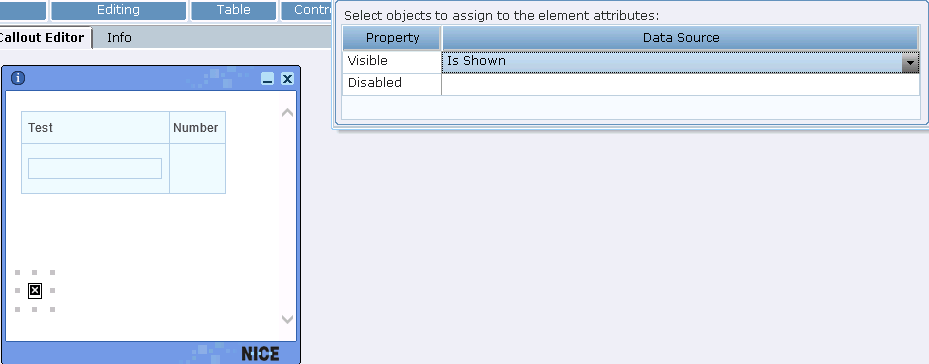Select the Callout Editor tab
The width and height of the screenshot is (929, 364).
click(x=42, y=37)
